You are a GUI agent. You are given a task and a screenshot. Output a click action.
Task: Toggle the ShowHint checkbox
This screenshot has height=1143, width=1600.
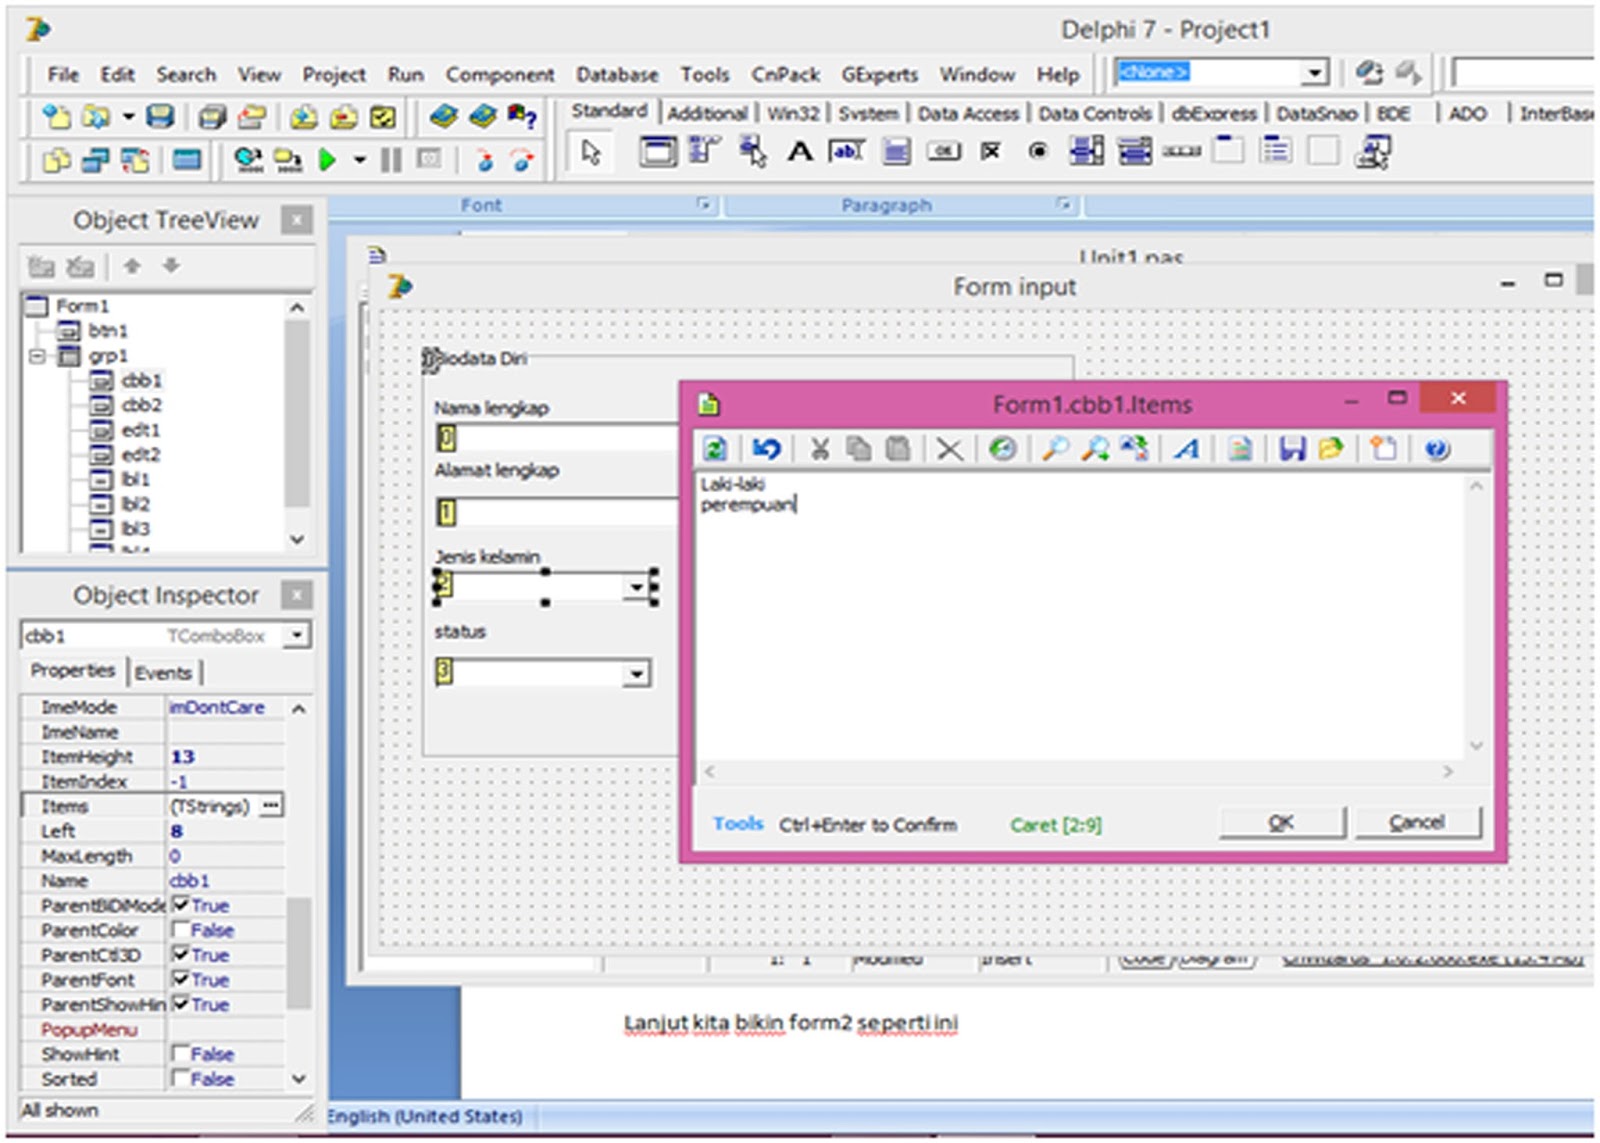pyautogui.click(x=181, y=1054)
